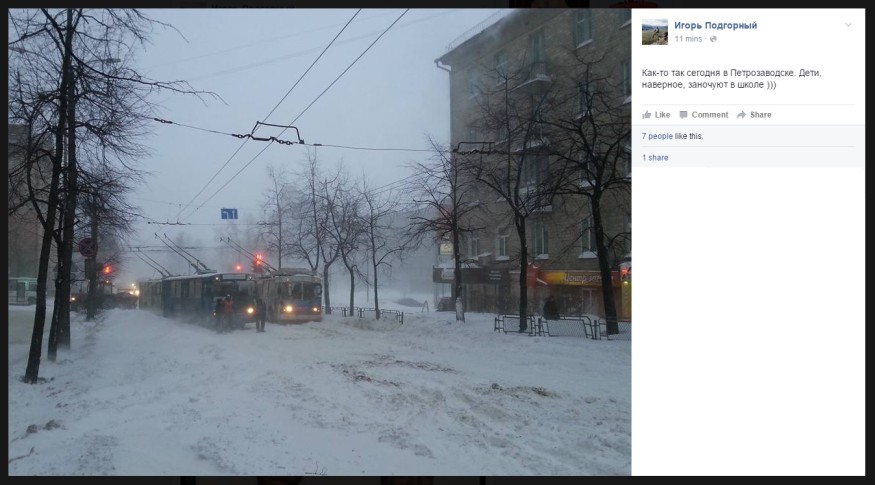Click the Share arrow icon
The height and width of the screenshot is (485, 875).
tap(741, 114)
